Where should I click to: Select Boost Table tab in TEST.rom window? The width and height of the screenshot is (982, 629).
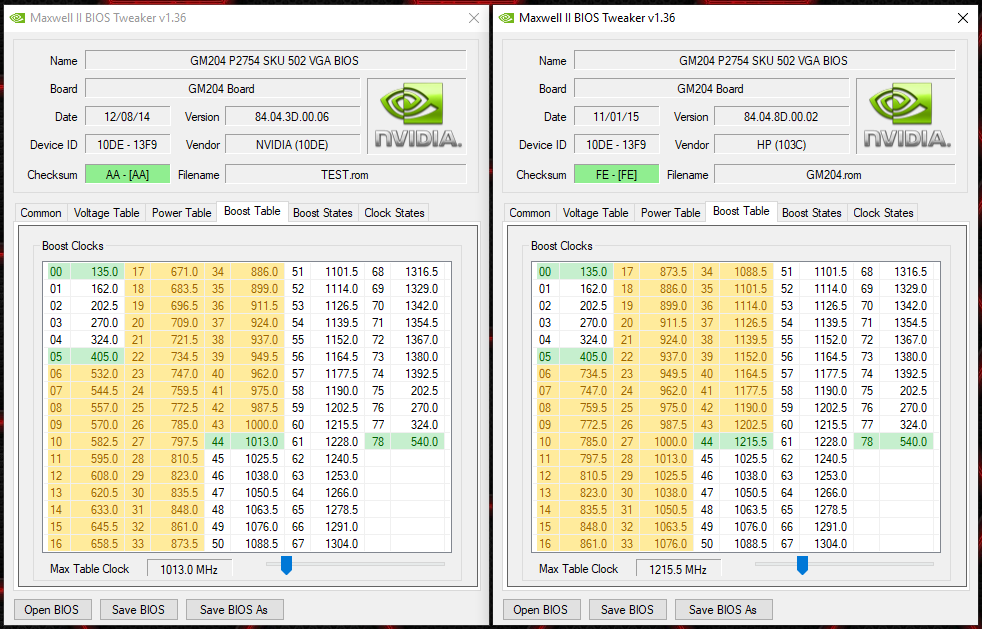click(x=252, y=211)
